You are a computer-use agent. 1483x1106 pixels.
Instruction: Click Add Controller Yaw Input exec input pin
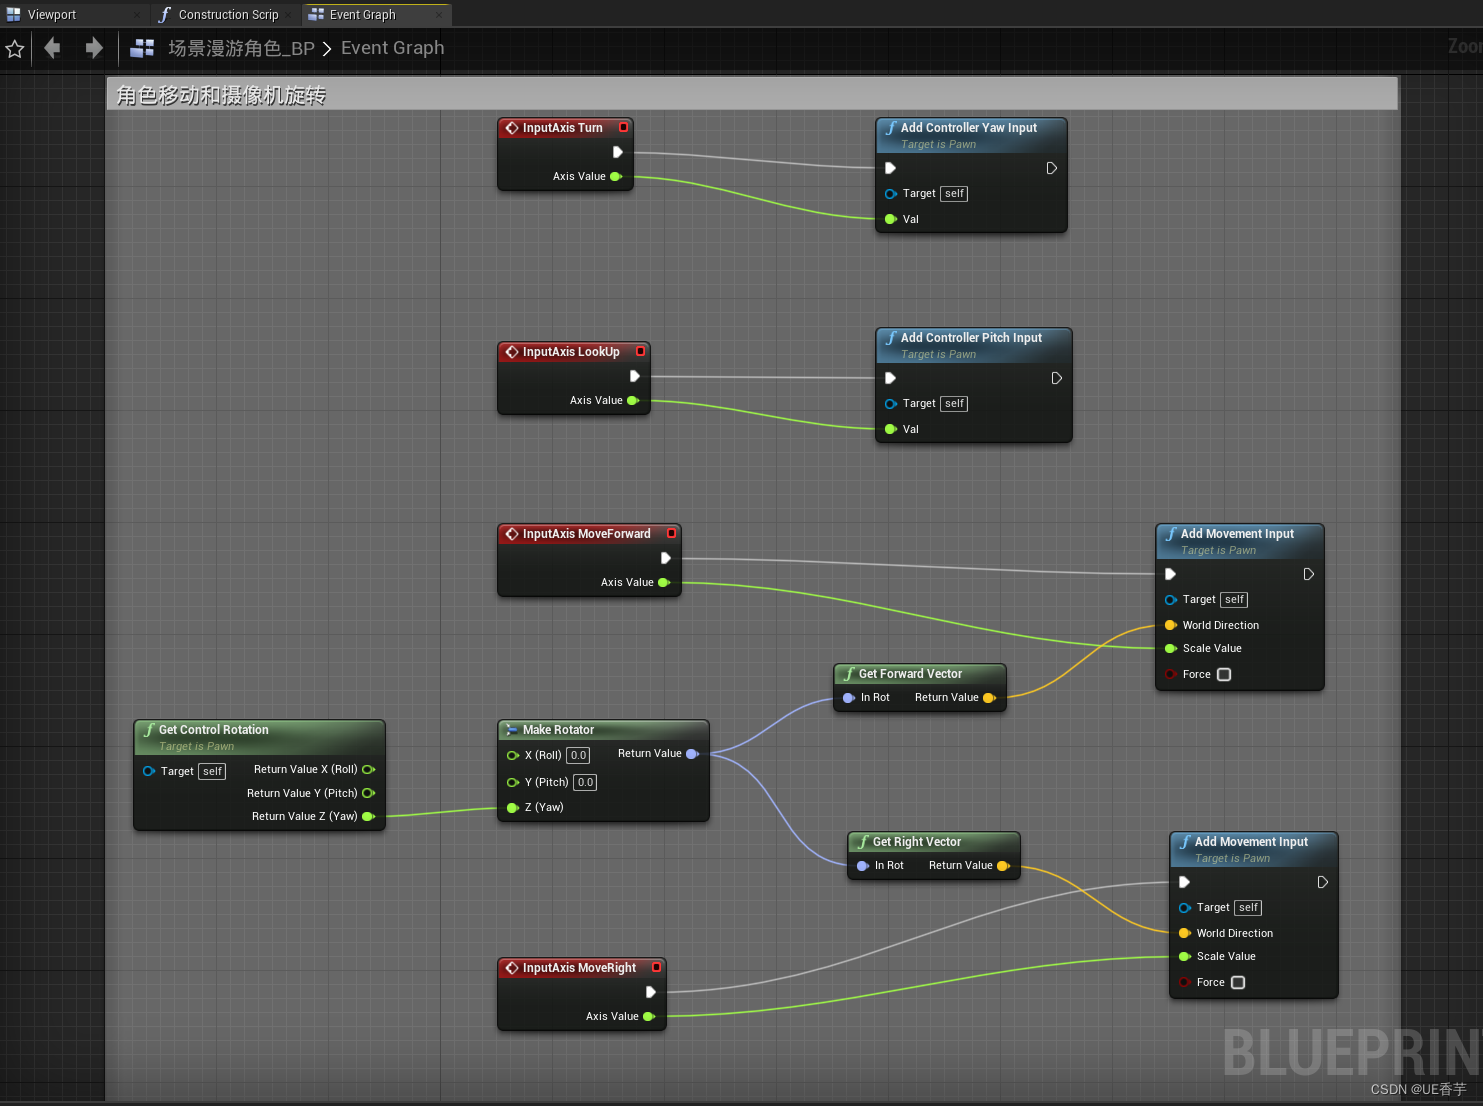click(x=891, y=168)
